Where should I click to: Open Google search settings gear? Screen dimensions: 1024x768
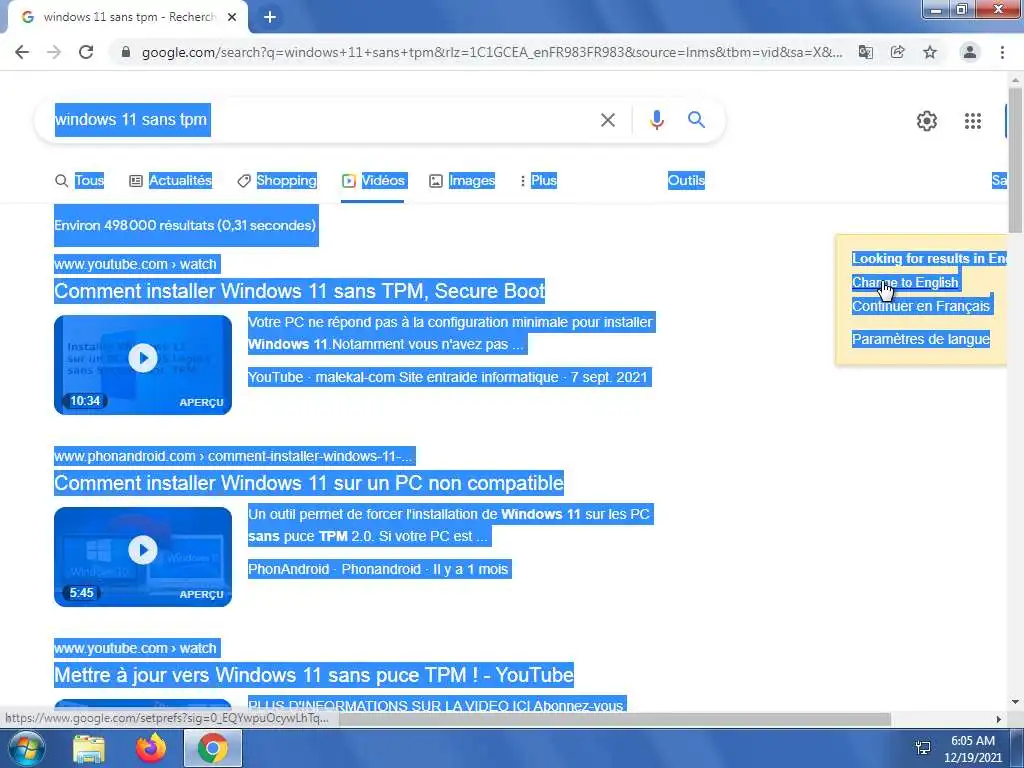[927, 121]
